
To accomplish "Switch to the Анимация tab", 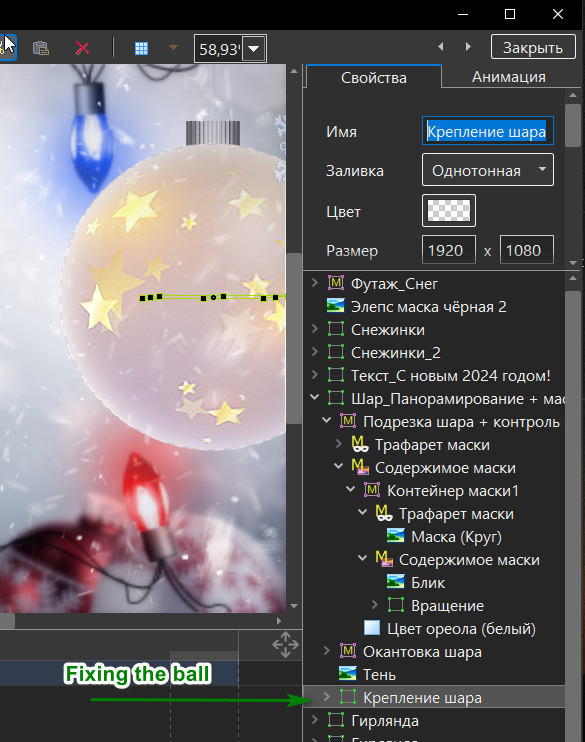I will tap(508, 77).
